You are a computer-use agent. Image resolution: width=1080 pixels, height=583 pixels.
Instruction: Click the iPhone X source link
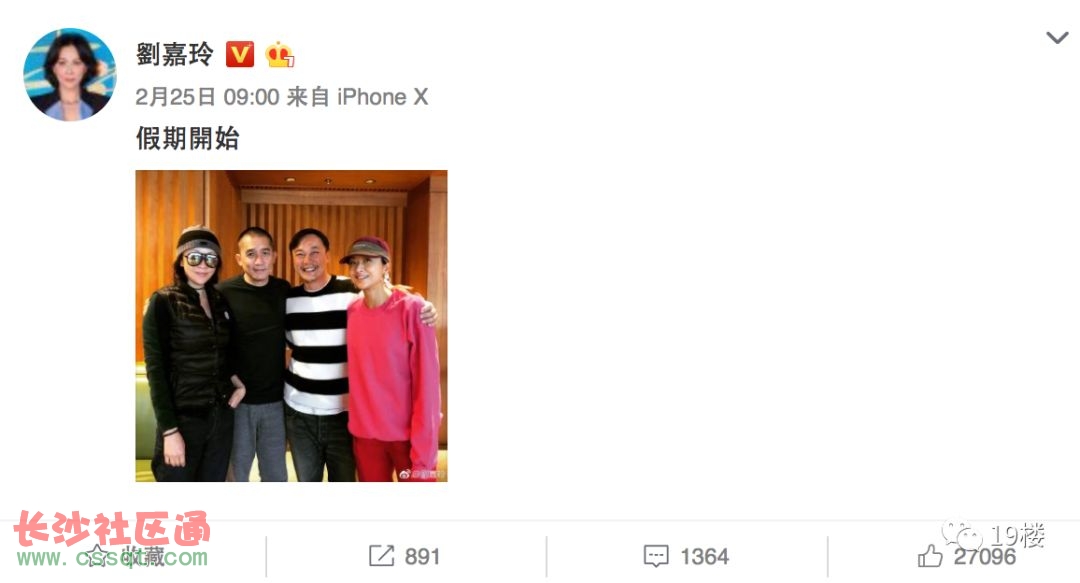coord(382,97)
